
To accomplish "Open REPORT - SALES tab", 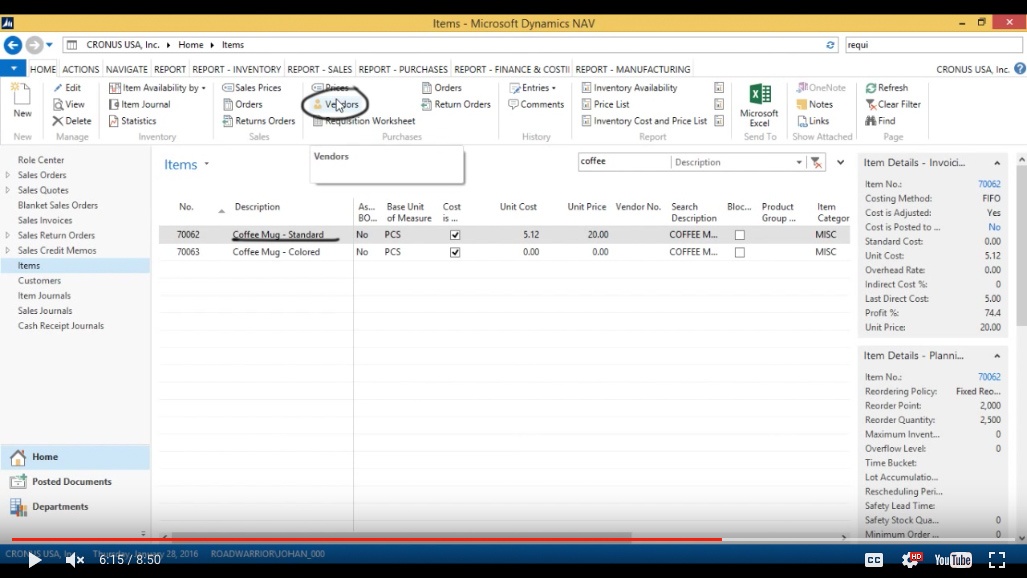I will click(x=320, y=69).
